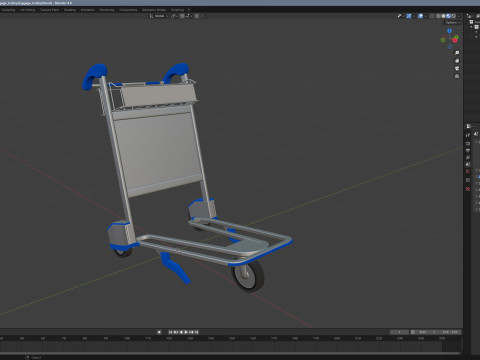The width and height of the screenshot is (480, 360).
Task: Jump to the timeline start frame
Action: [x=170, y=332]
